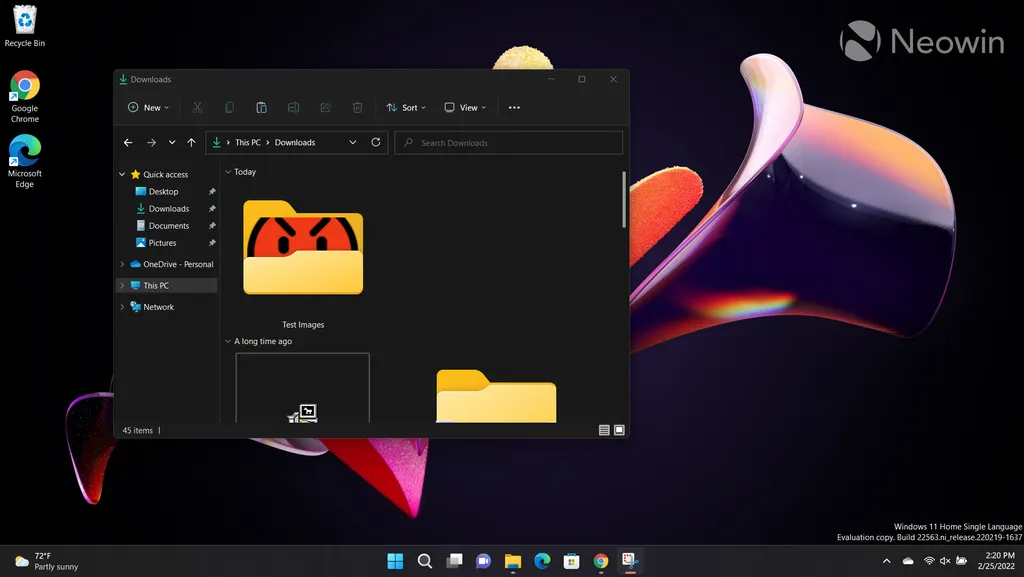Open the recent locations dropdown arrow
Viewport: 1024px width, 577px height.
(x=172, y=143)
